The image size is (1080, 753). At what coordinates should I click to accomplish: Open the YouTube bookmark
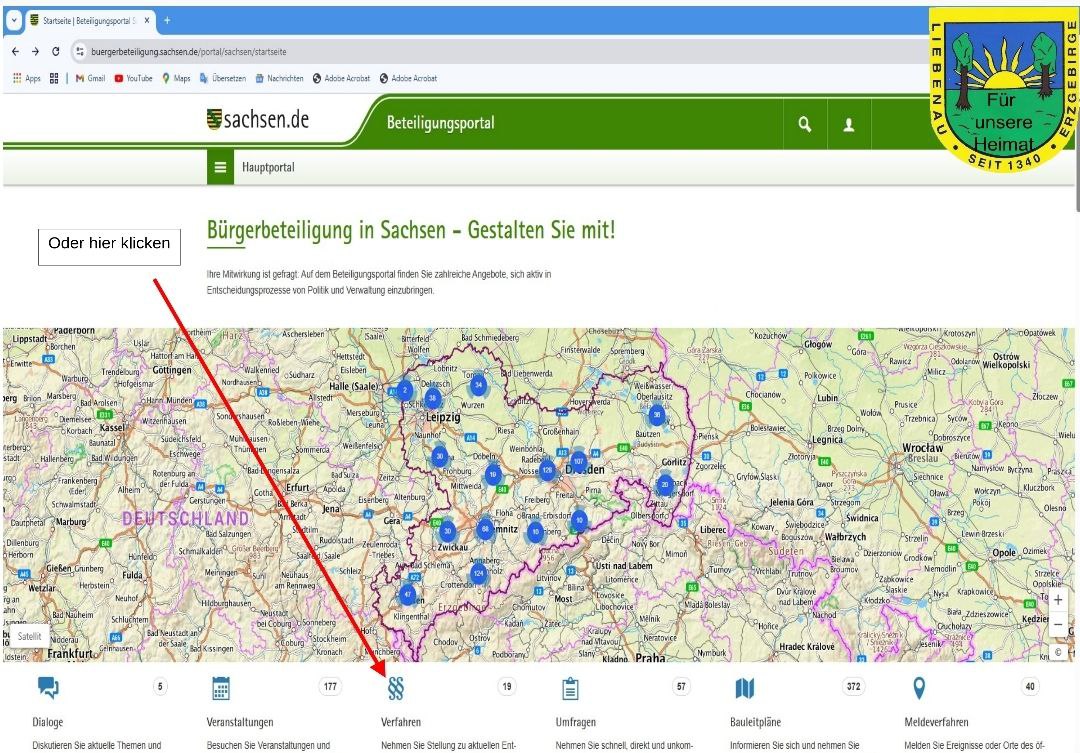coord(134,79)
